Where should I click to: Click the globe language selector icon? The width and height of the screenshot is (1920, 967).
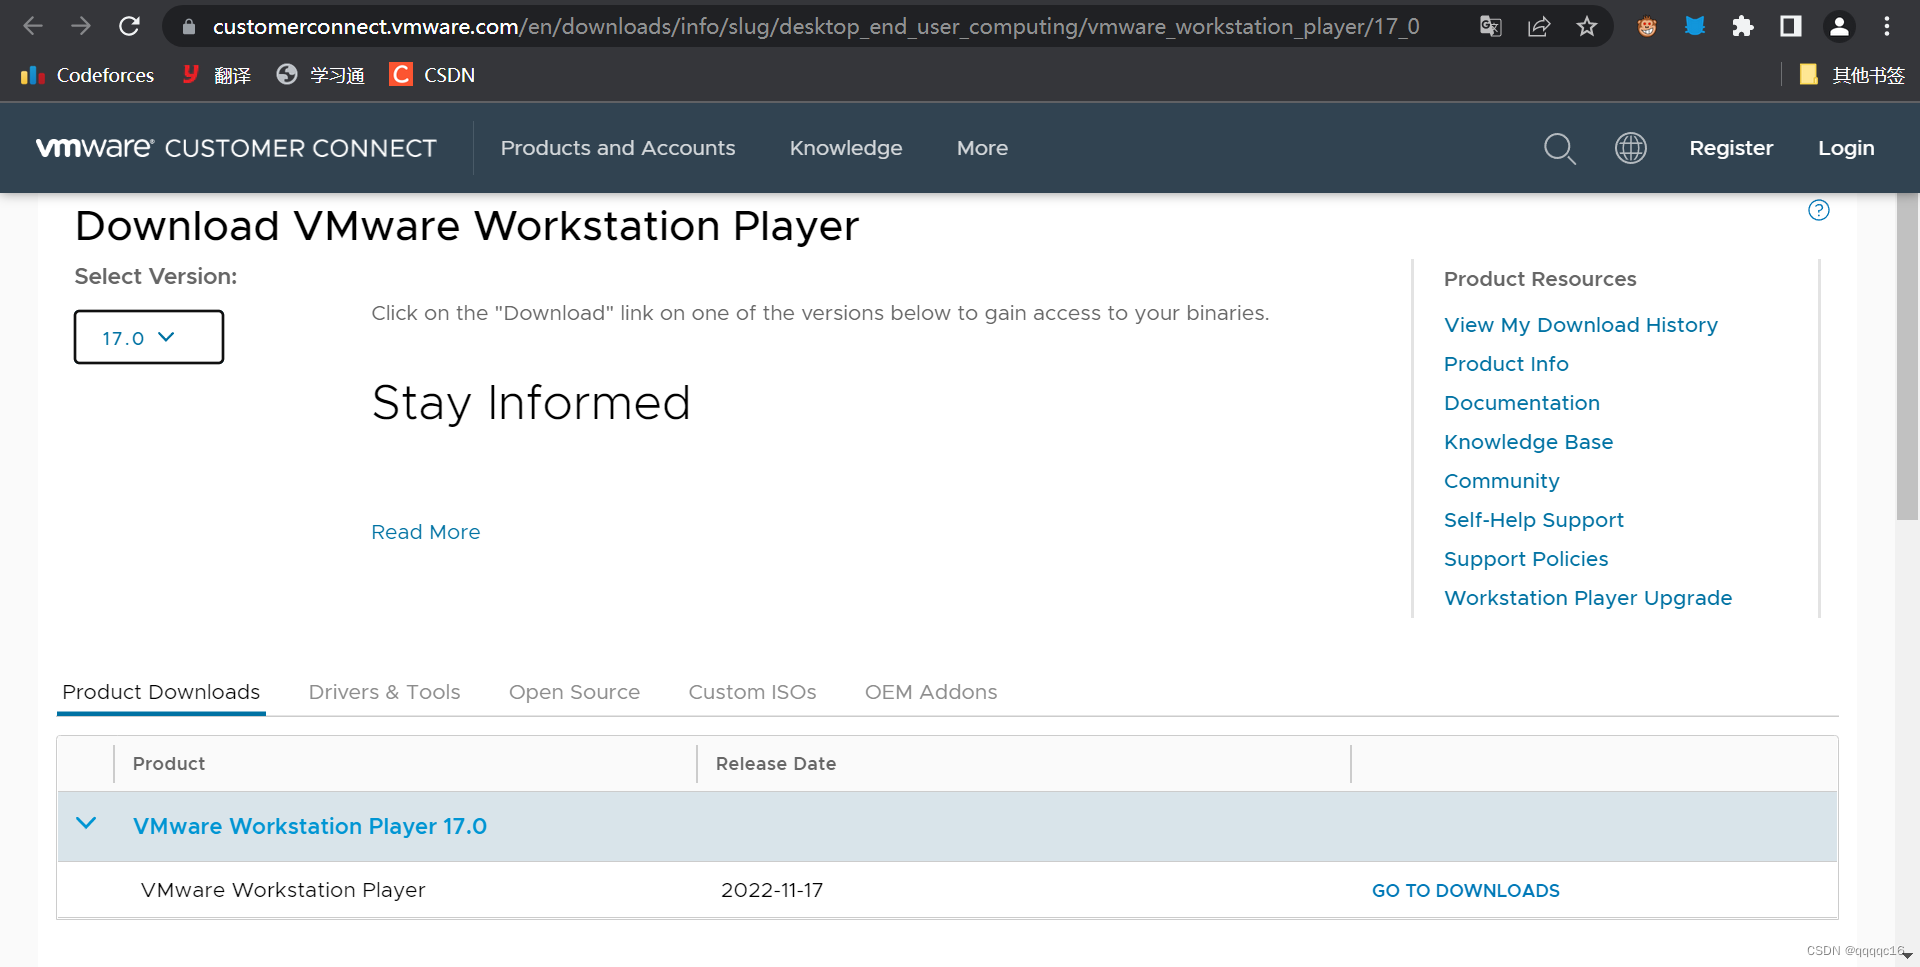(x=1630, y=148)
